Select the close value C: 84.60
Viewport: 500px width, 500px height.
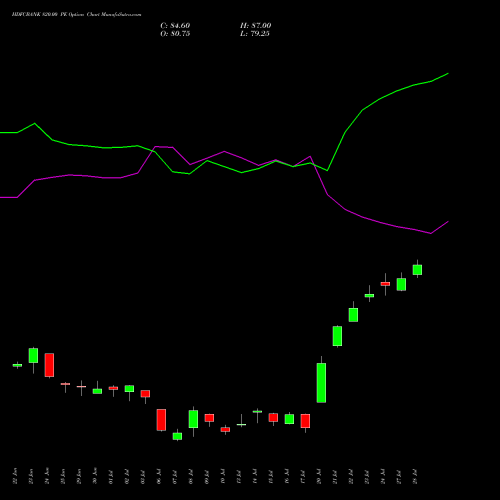[175, 26]
